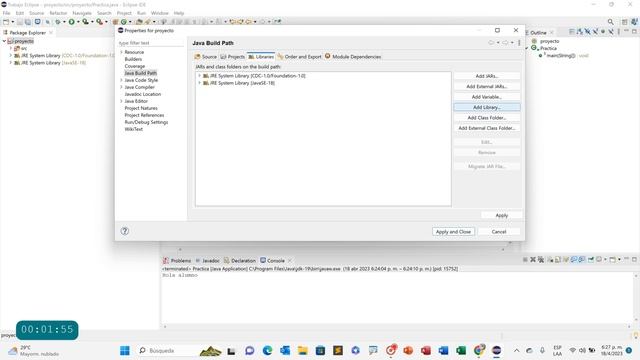Open the Declaration tab
Screen dimensions: 640x360
240,260
